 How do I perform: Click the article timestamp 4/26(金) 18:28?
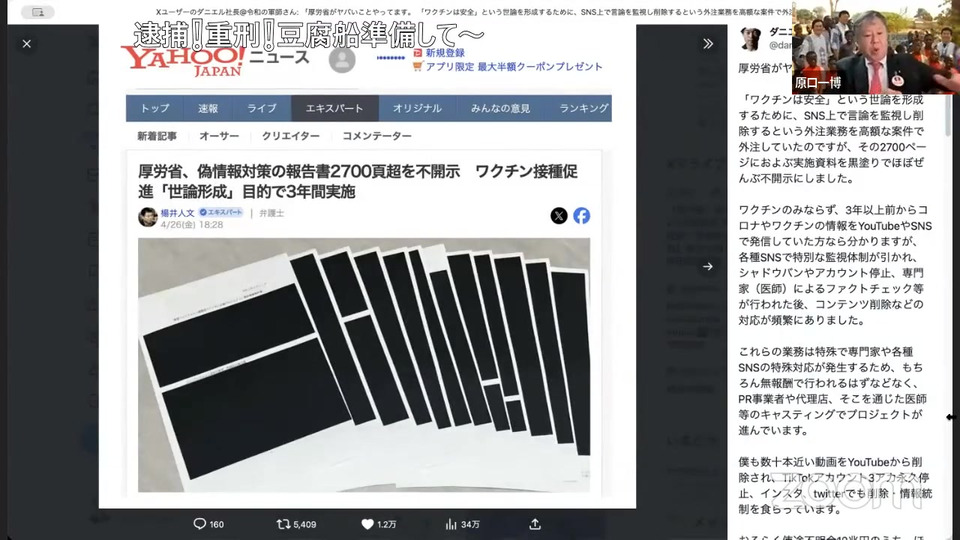(x=192, y=225)
